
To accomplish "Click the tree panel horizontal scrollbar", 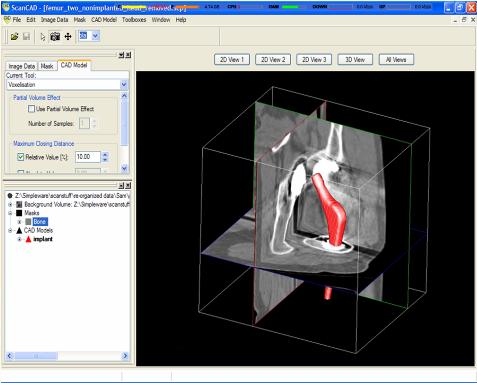I will click(x=67, y=356).
